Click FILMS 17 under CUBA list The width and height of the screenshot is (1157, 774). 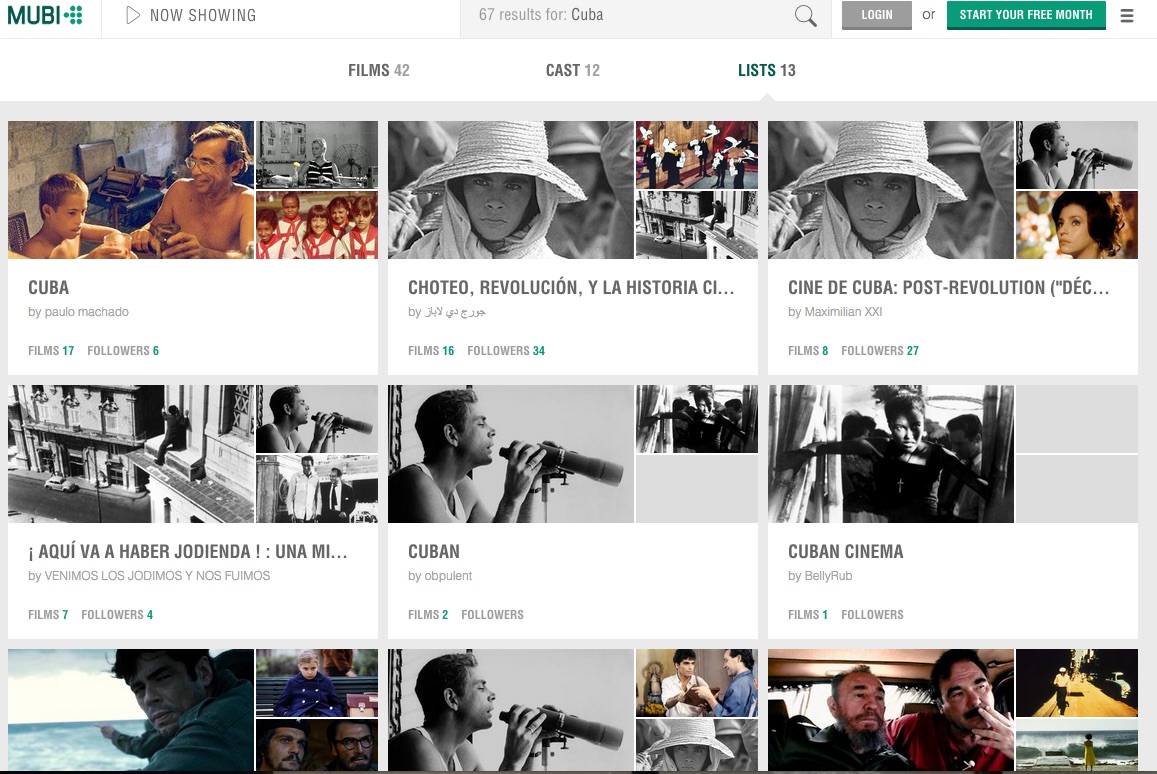51,350
